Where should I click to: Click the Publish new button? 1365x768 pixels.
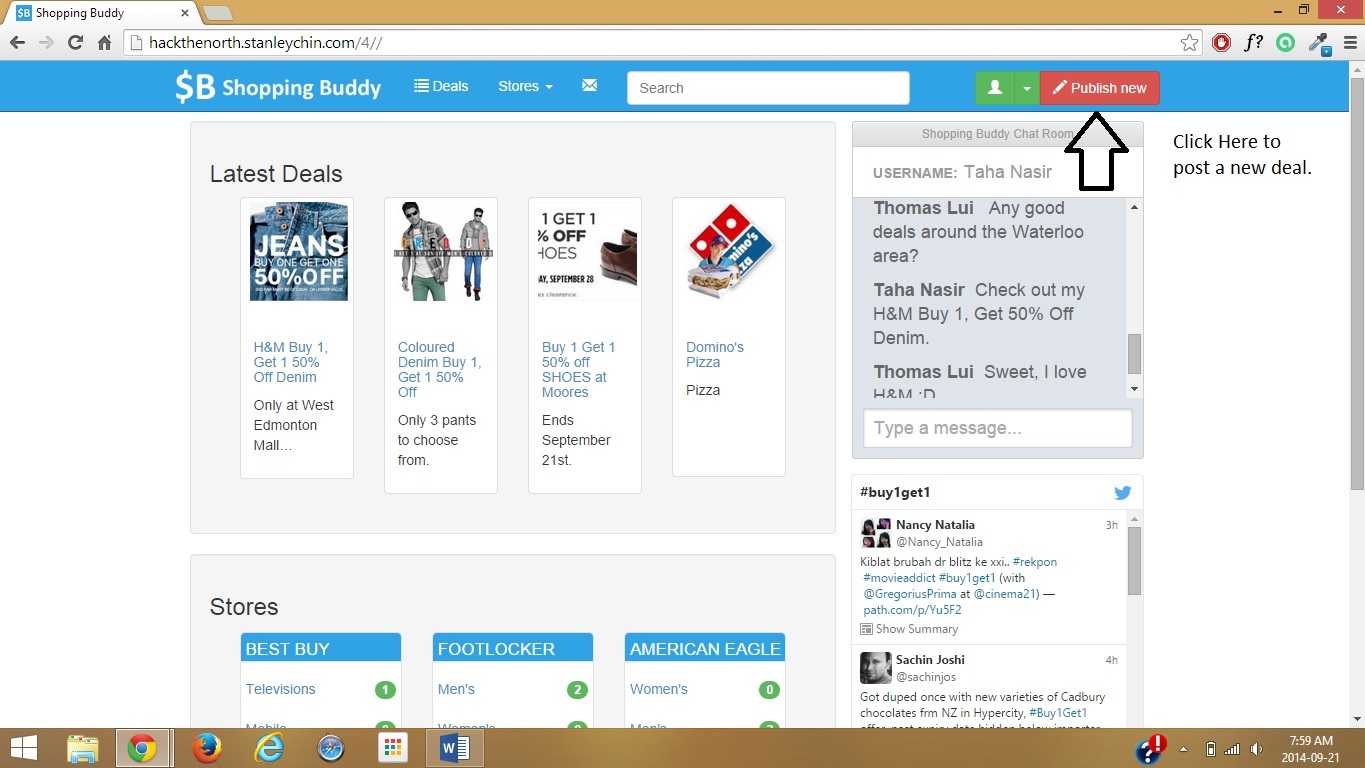1100,88
